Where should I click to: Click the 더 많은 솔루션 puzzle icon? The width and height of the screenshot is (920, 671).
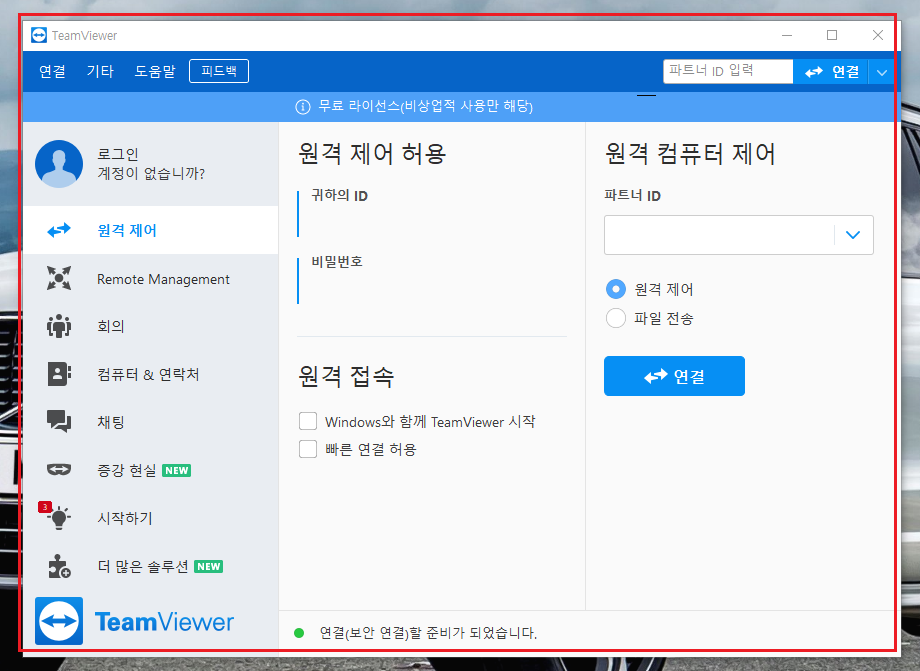click(59, 566)
